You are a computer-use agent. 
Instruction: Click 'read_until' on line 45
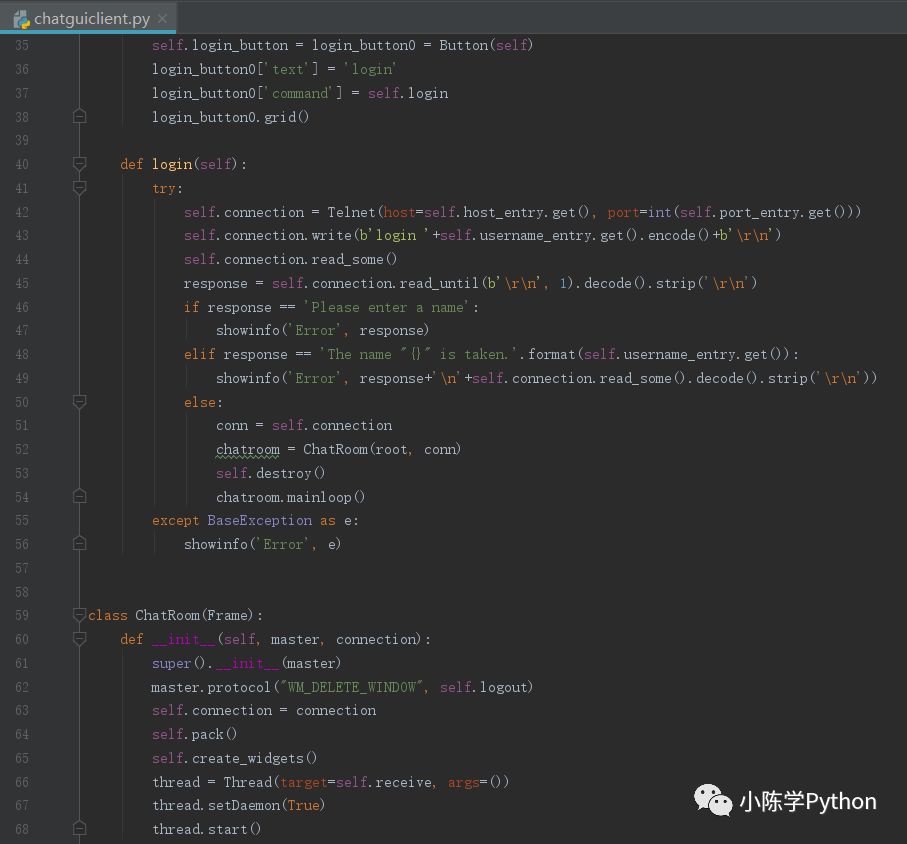439,283
